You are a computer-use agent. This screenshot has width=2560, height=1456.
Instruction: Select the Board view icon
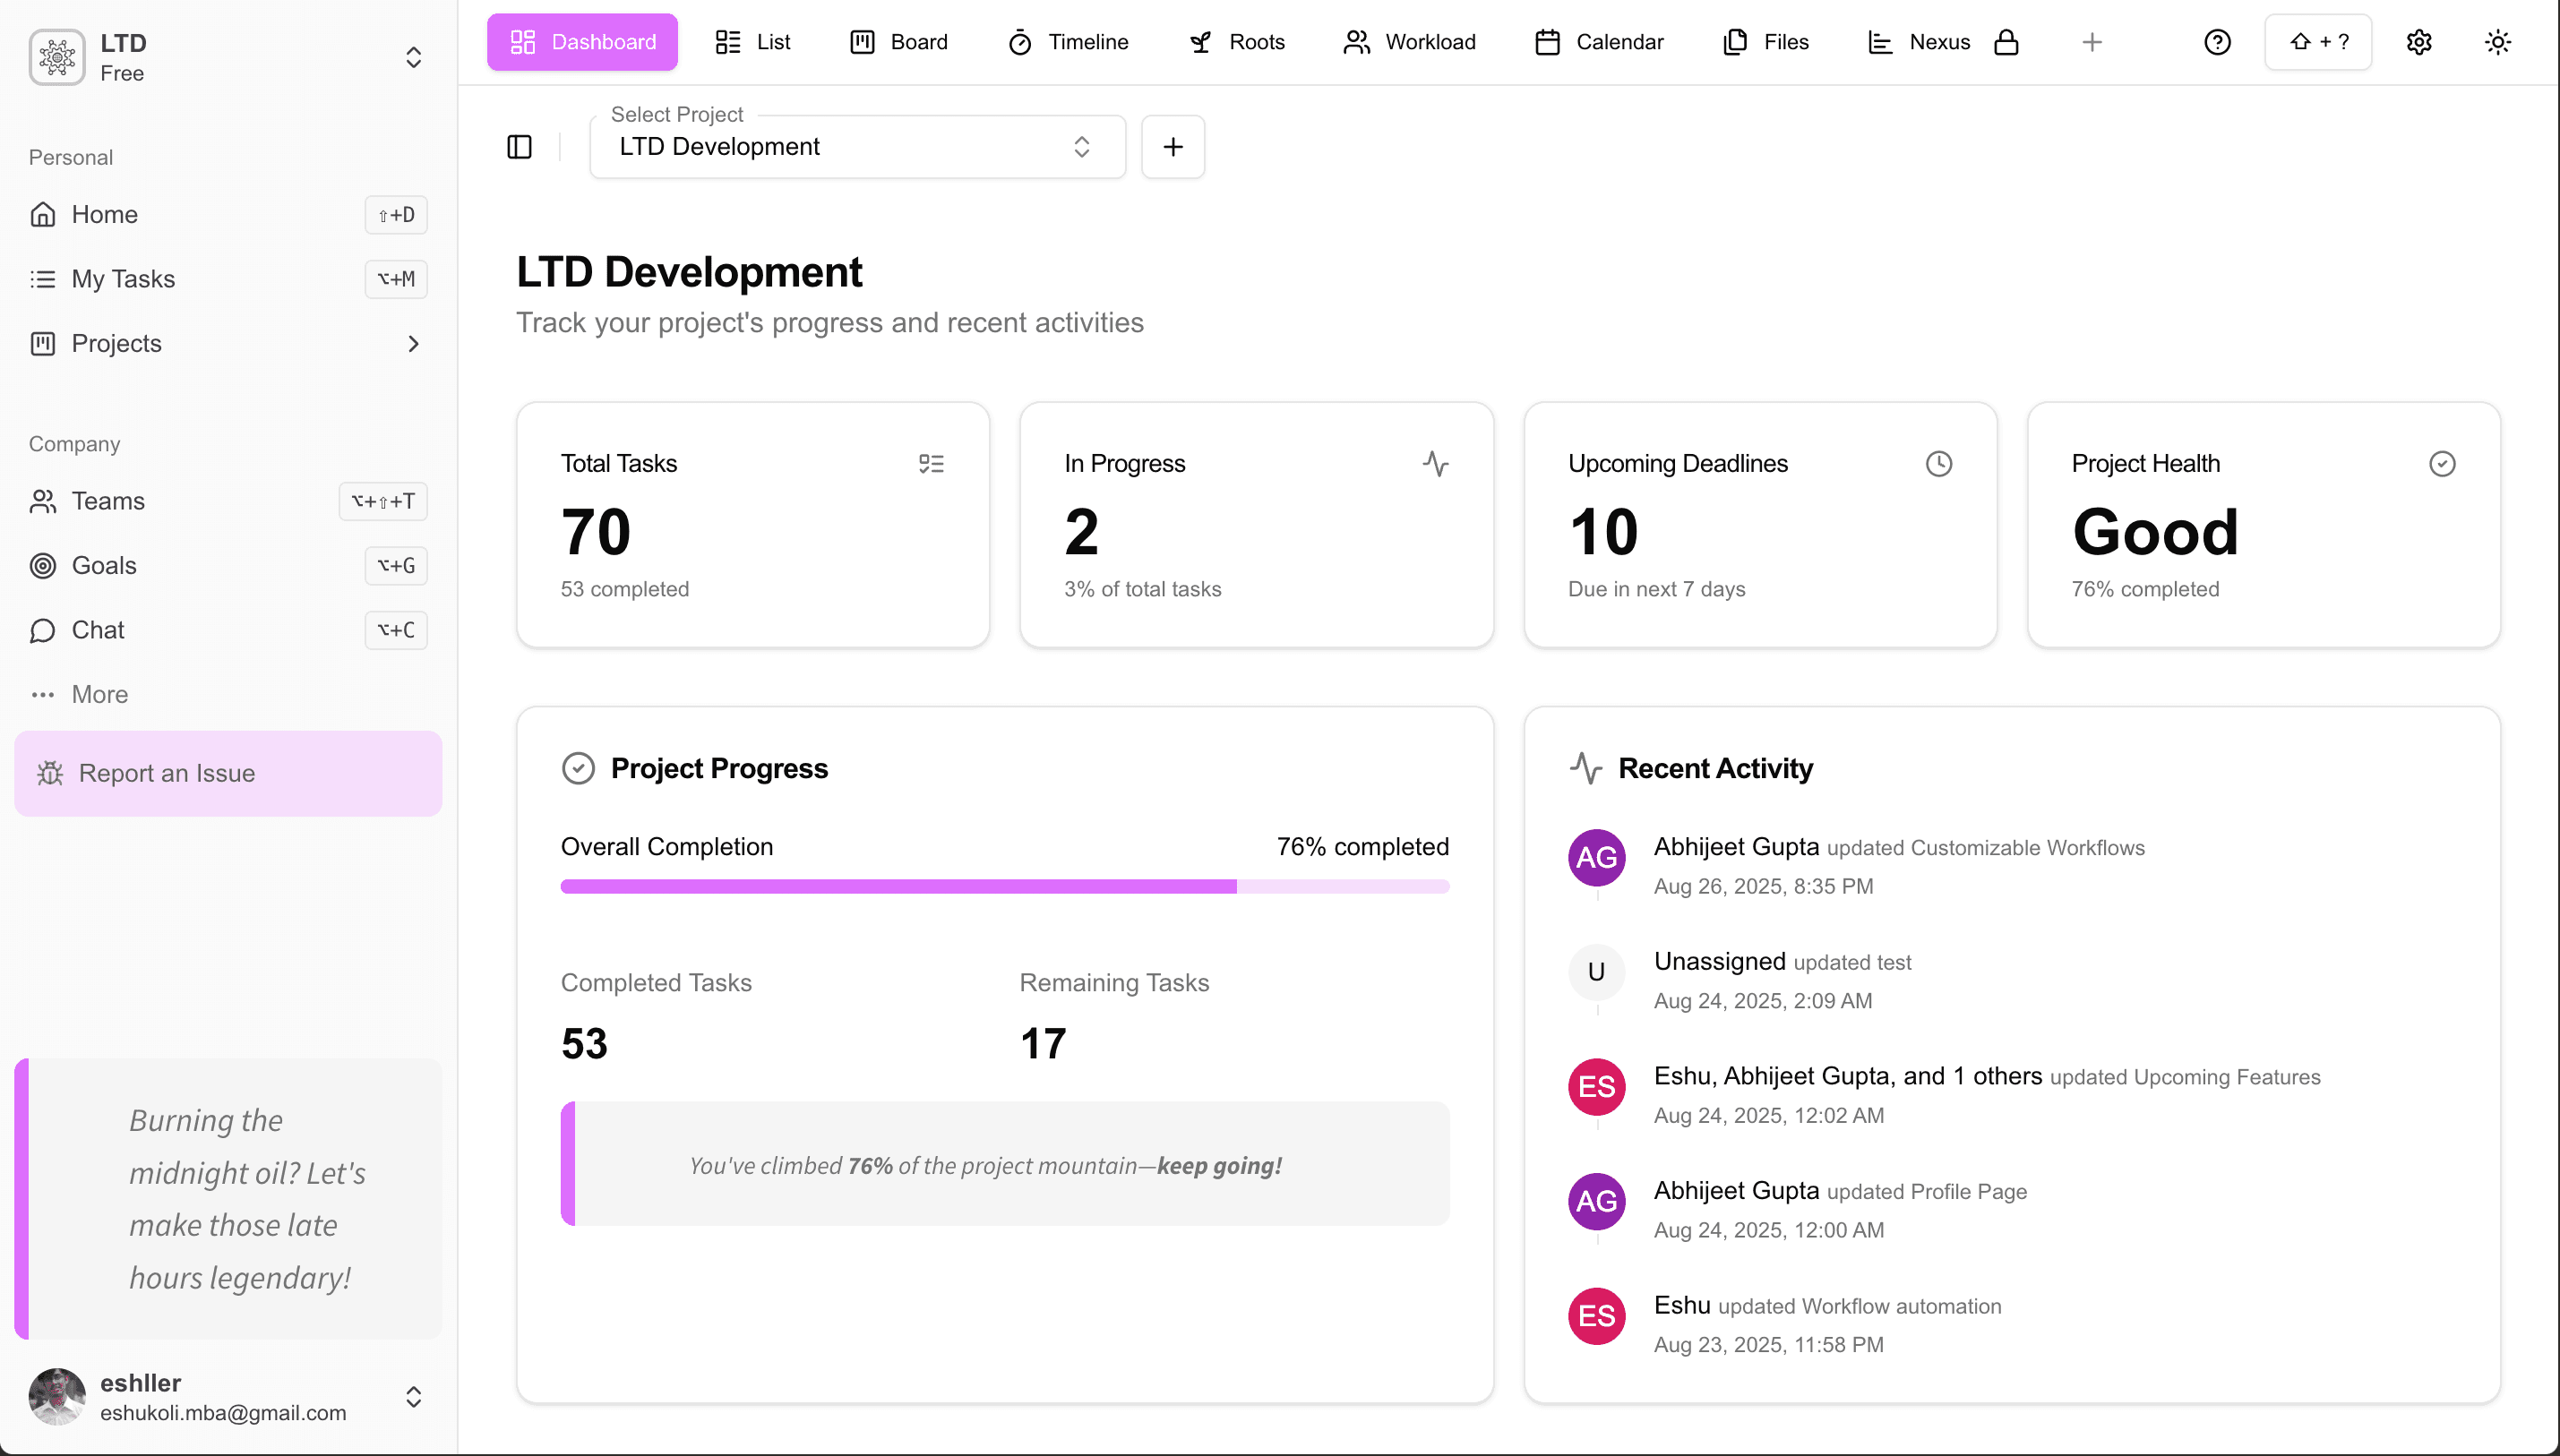(863, 42)
